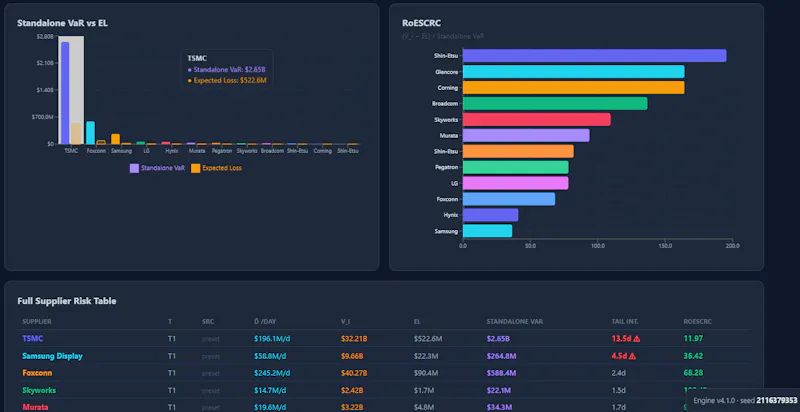This screenshot has width=800, height=412.
Task: Click the 2.4d tail interval value
Action: pyautogui.click(x=618, y=373)
